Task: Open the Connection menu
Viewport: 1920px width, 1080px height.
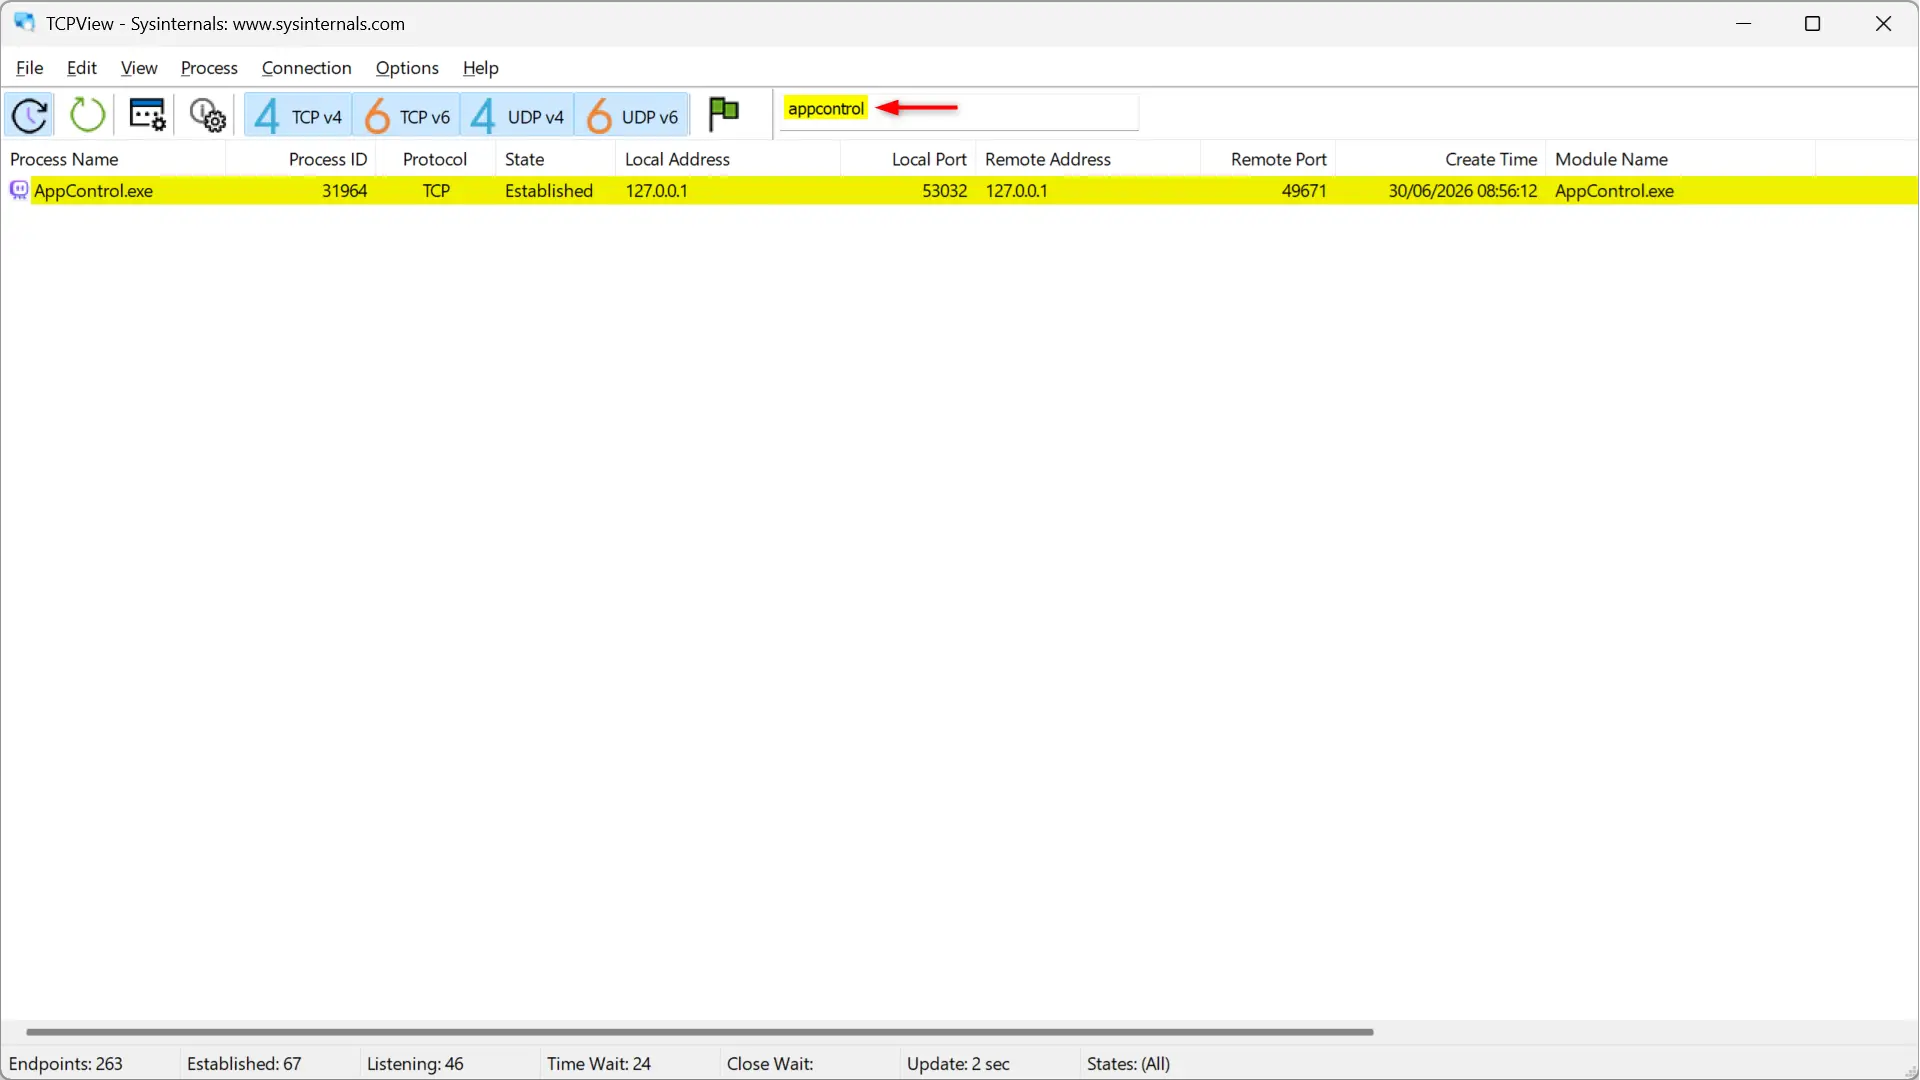Action: tap(306, 68)
